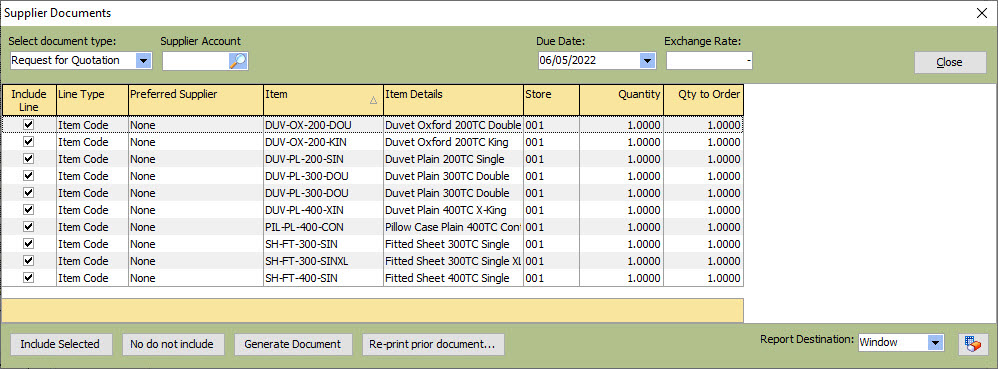Viewport: 998px width, 369px height.
Task: Click the Quantity column header
Action: 621,101
